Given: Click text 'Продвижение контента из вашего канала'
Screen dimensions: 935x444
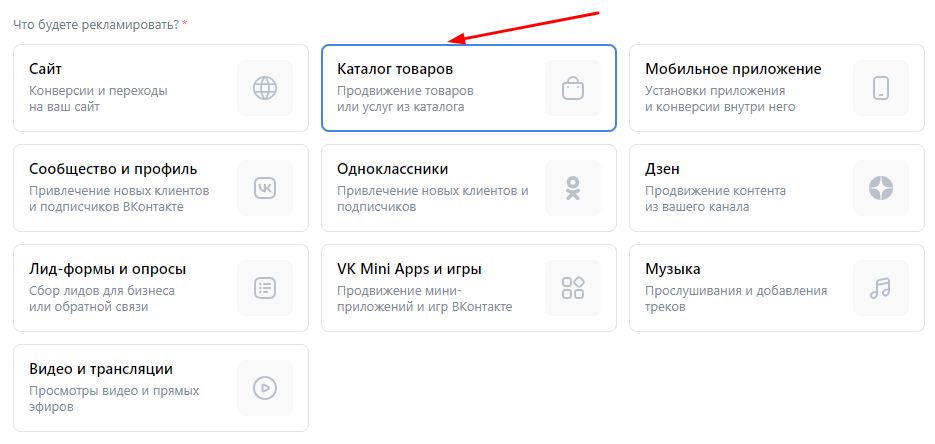Looking at the screenshot, I should coord(716,199).
